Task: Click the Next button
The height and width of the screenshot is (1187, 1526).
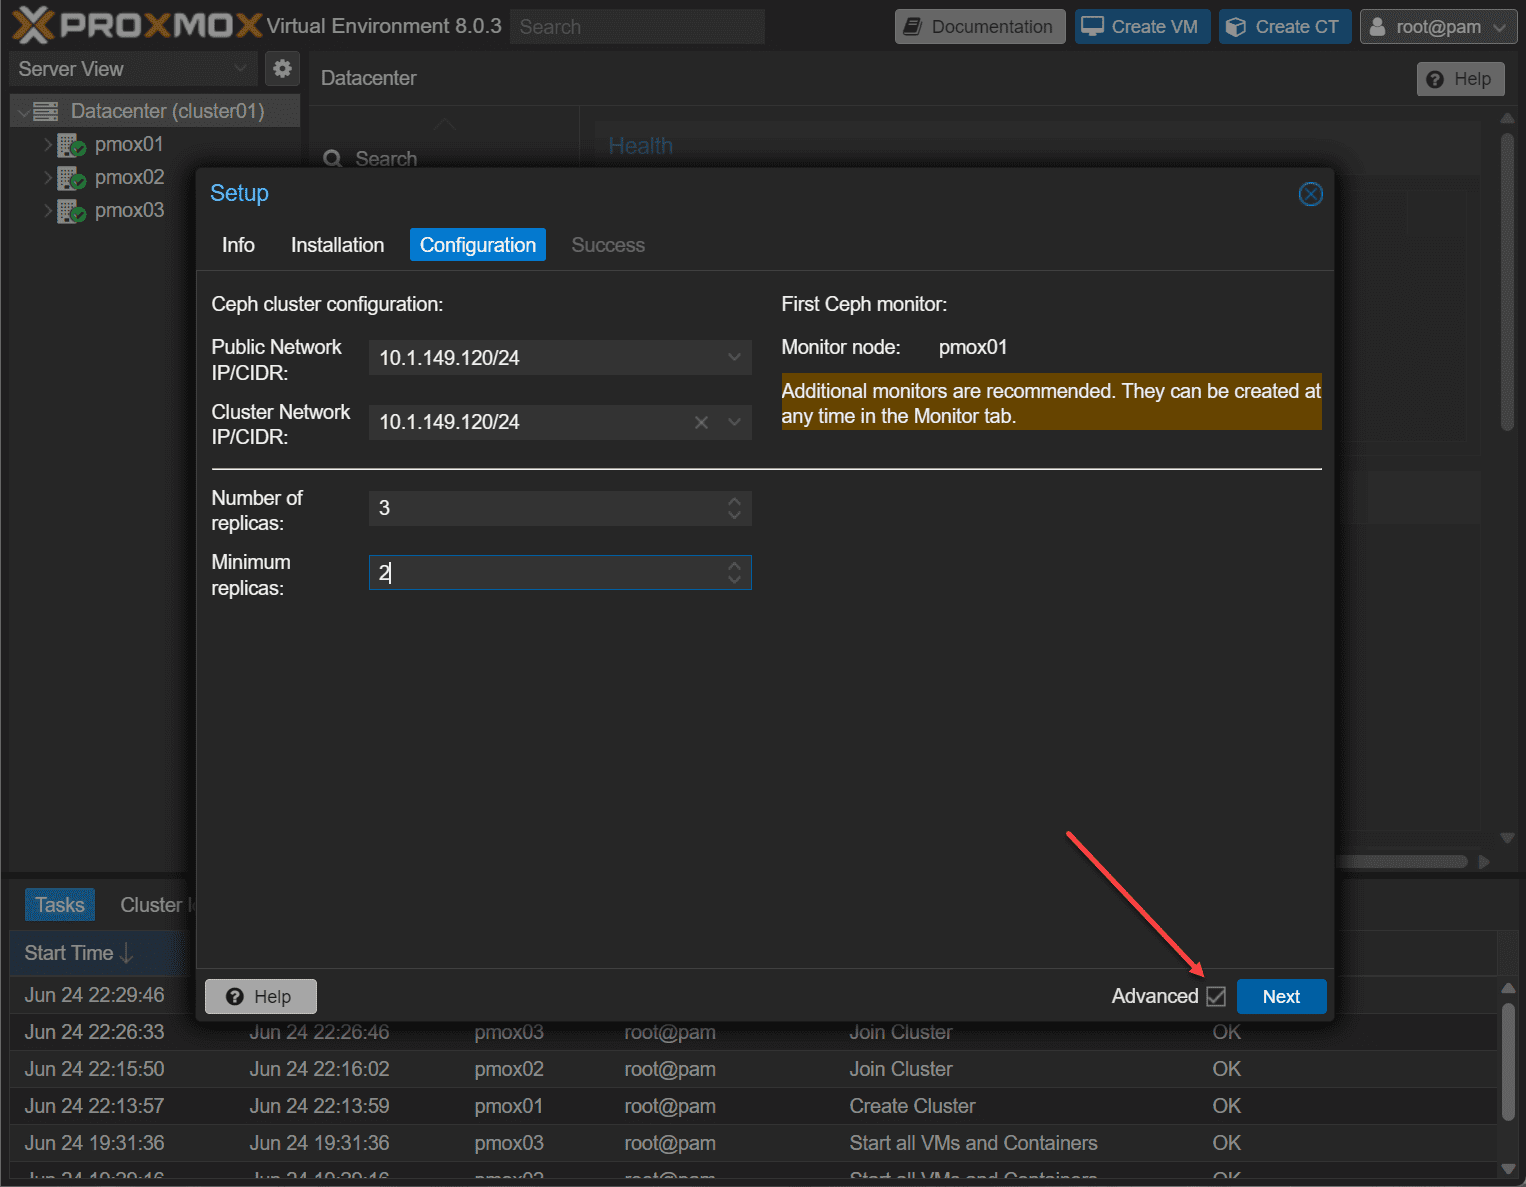Action: coord(1281,996)
